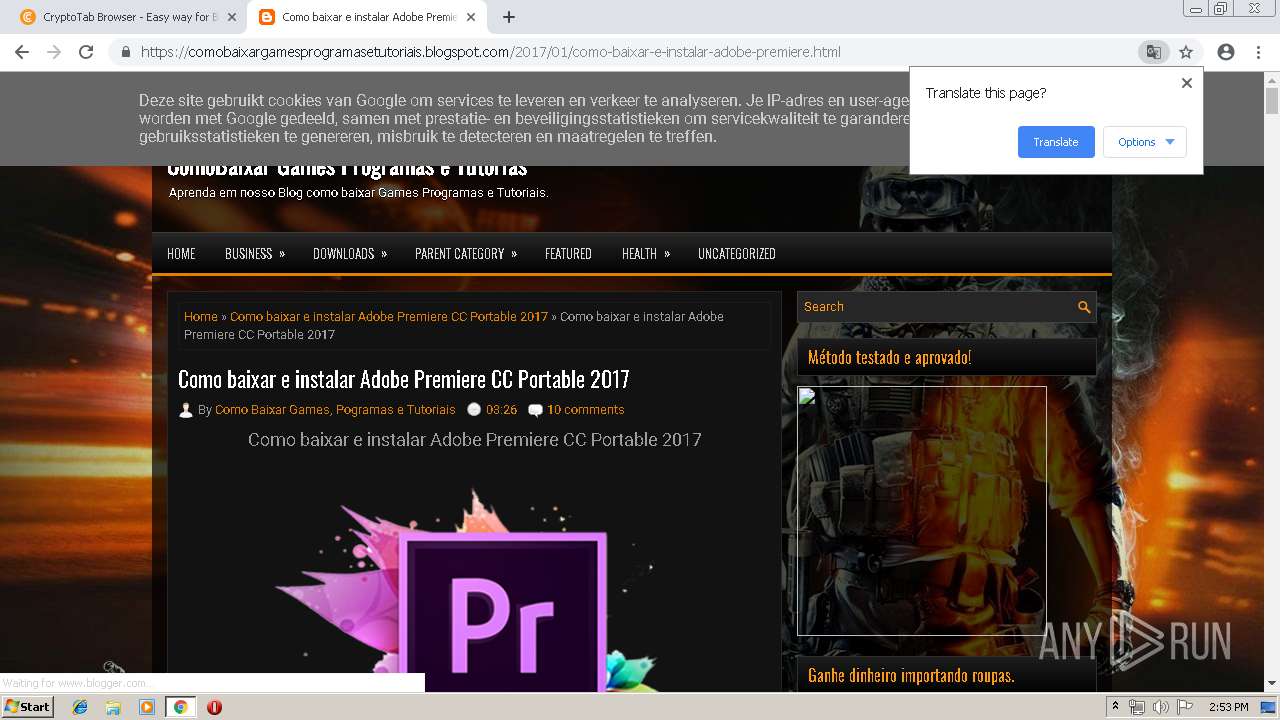Open UNCATEGORIZED menu item
This screenshot has width=1280, height=720.
[737, 253]
